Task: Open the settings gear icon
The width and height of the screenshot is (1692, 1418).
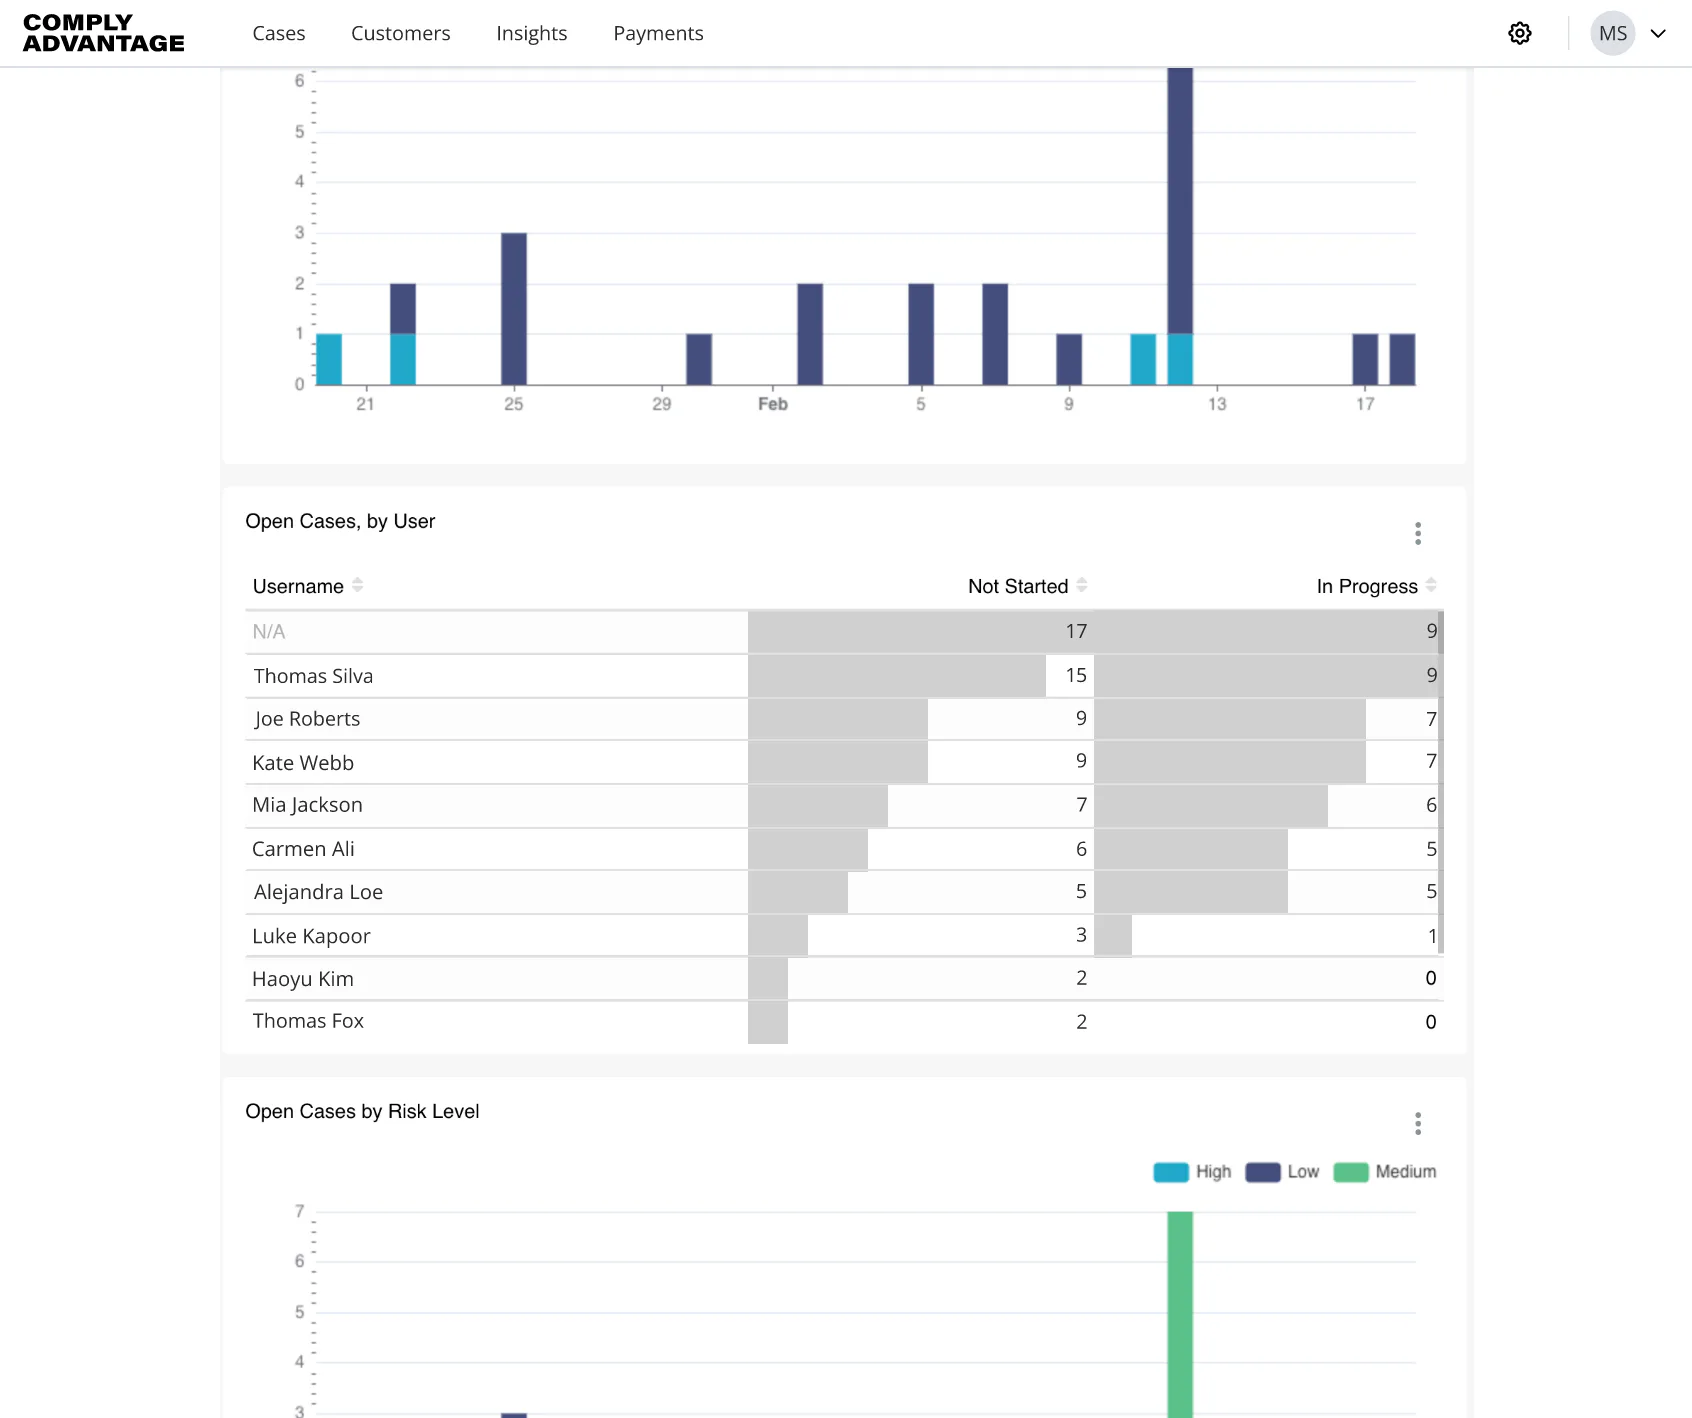Action: pos(1519,33)
